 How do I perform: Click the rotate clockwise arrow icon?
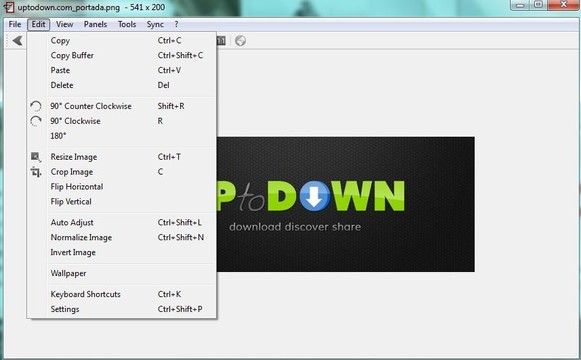pyautogui.click(x=36, y=121)
